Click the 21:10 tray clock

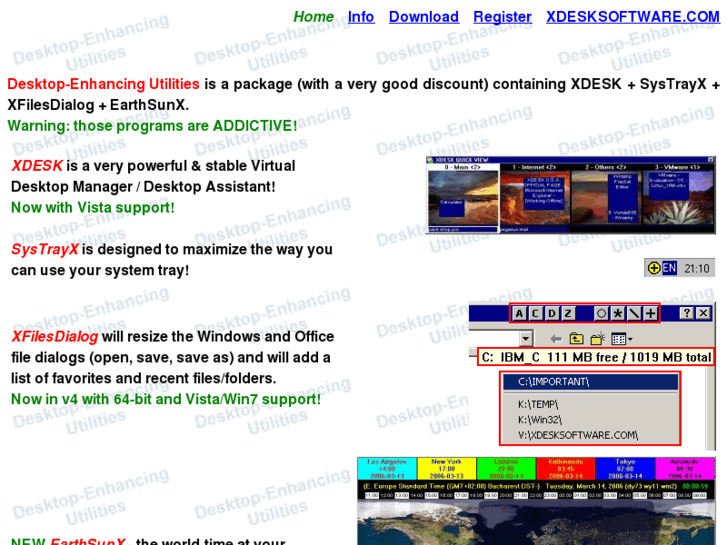(696, 269)
